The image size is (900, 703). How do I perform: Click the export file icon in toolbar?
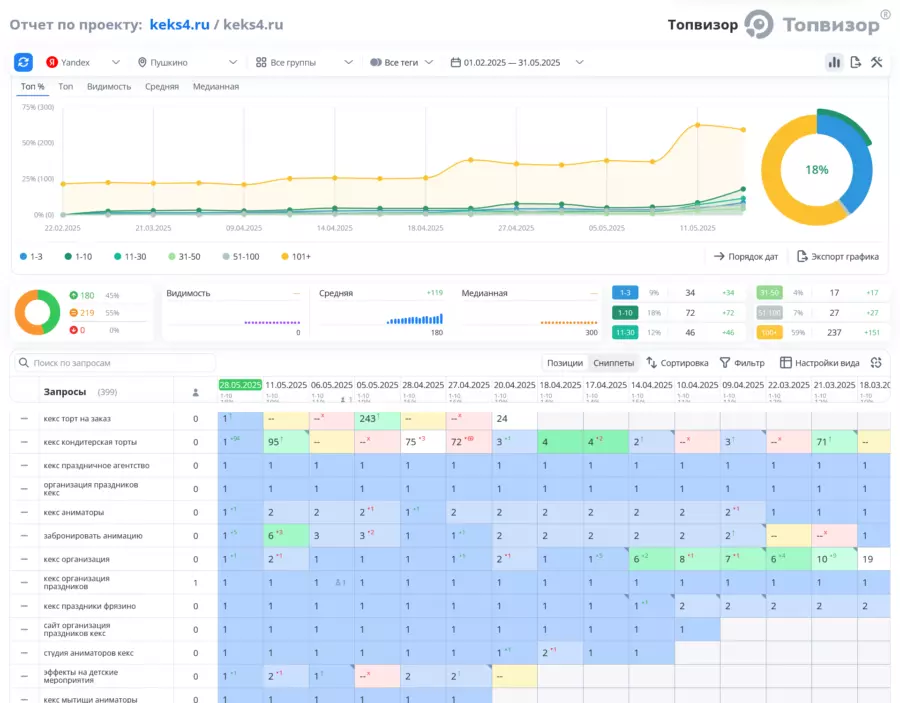[x=855, y=62]
